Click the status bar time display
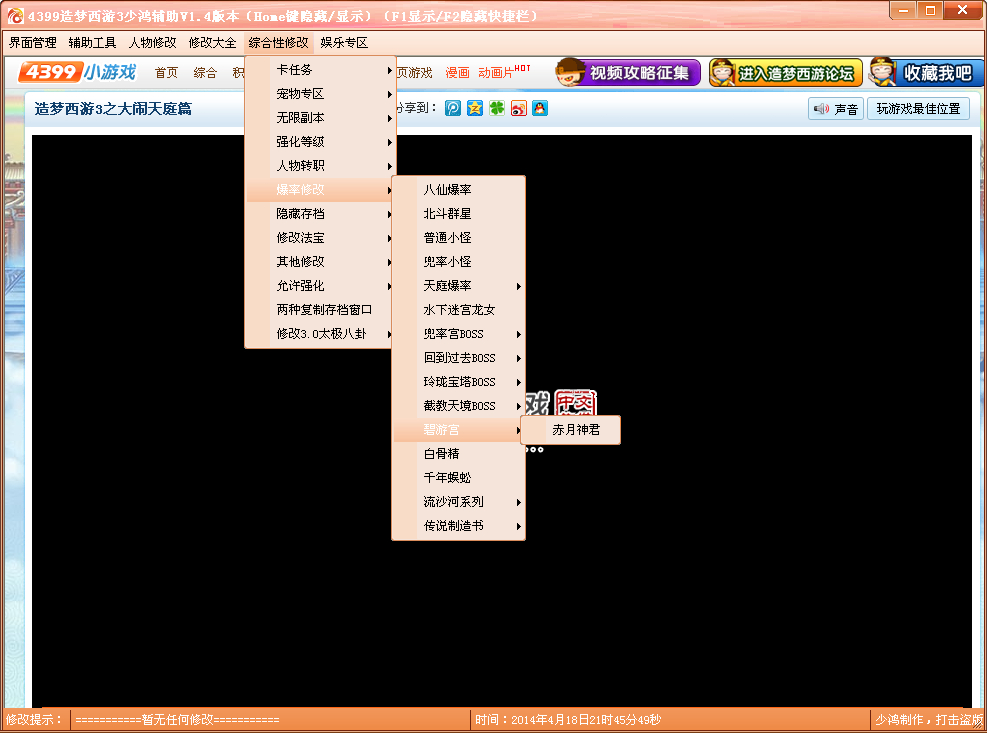 click(568, 720)
